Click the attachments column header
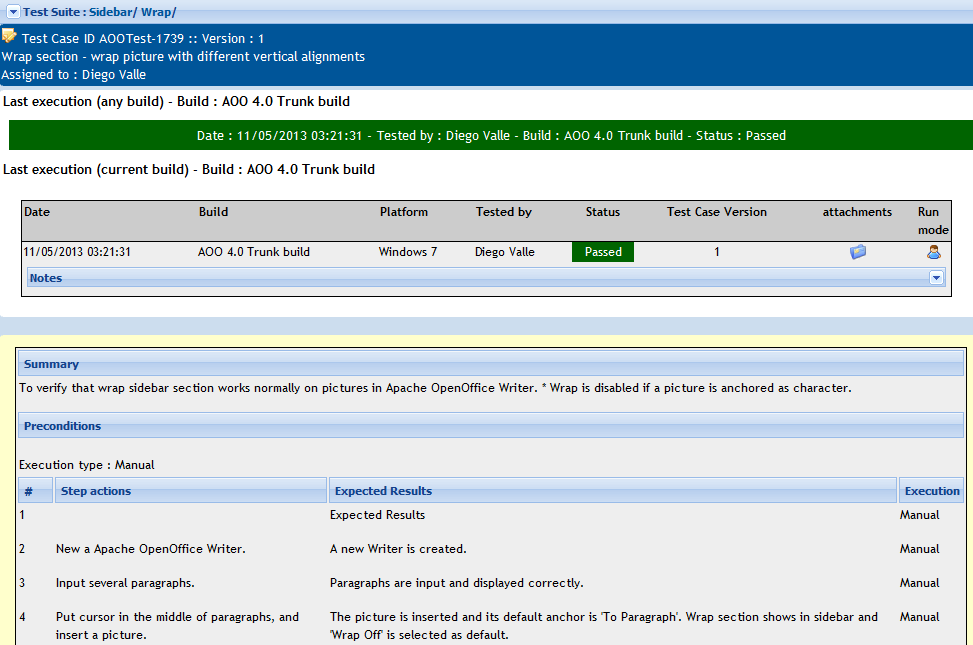973x645 pixels. (857, 212)
